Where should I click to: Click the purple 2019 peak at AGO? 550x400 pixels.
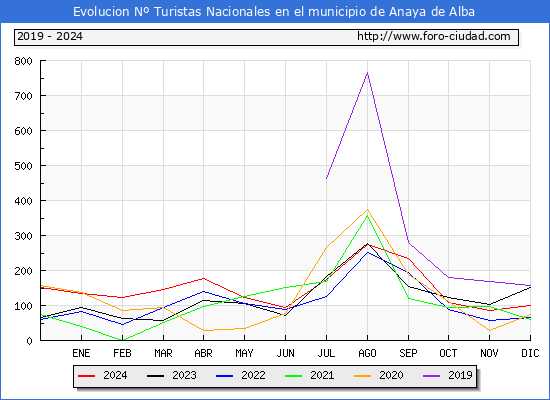point(368,73)
